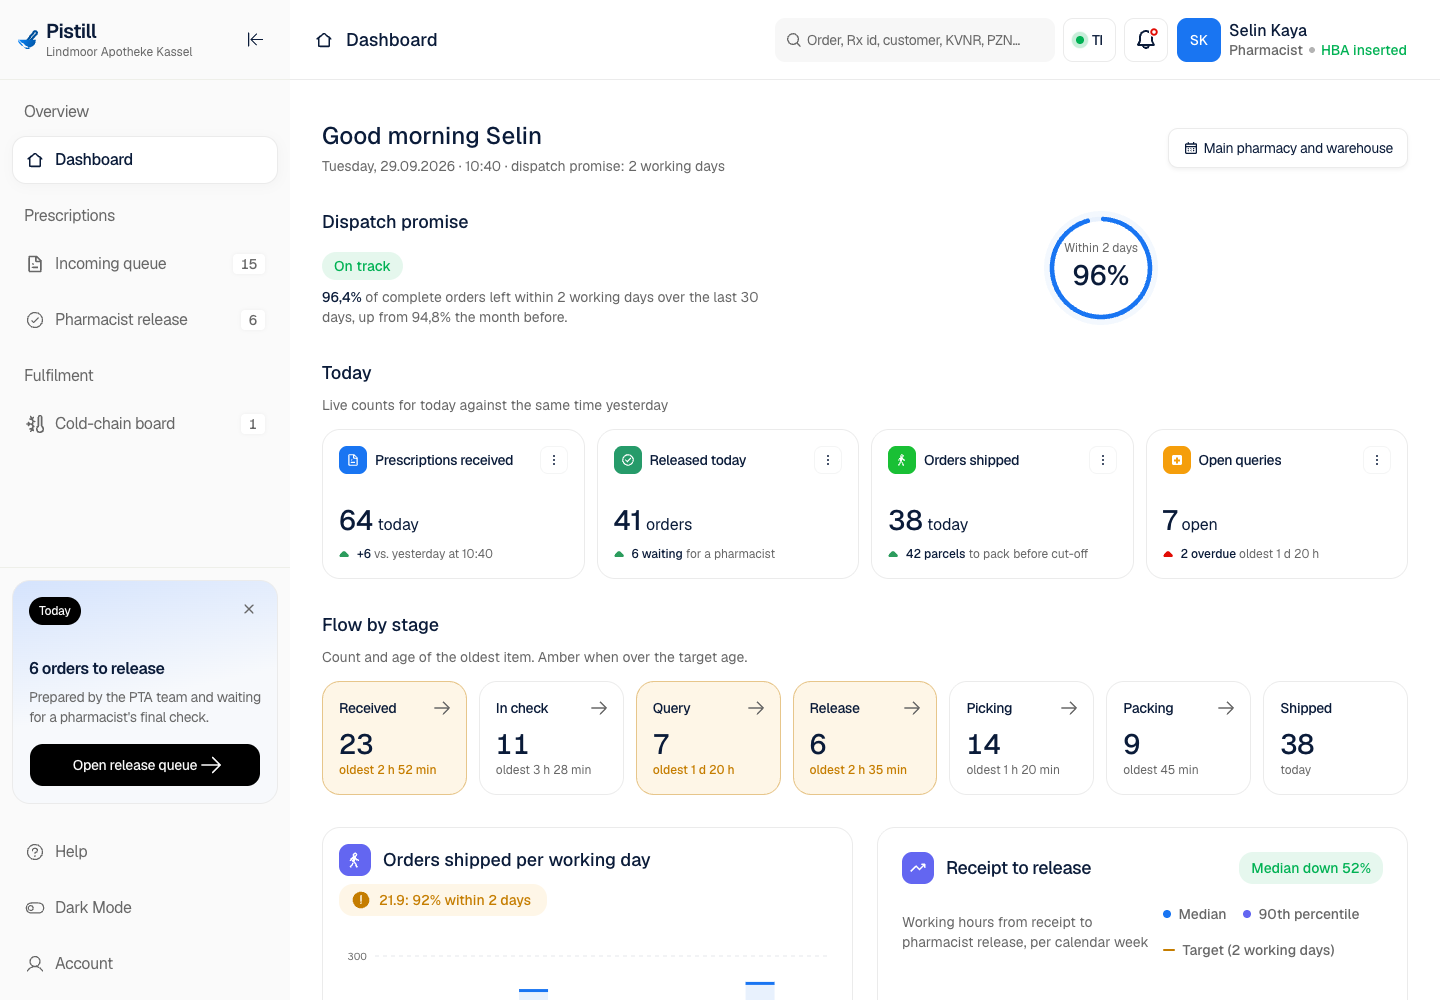The width and height of the screenshot is (1440, 1000).
Task: Open the Main pharmacy and warehouse selector
Action: tap(1288, 148)
